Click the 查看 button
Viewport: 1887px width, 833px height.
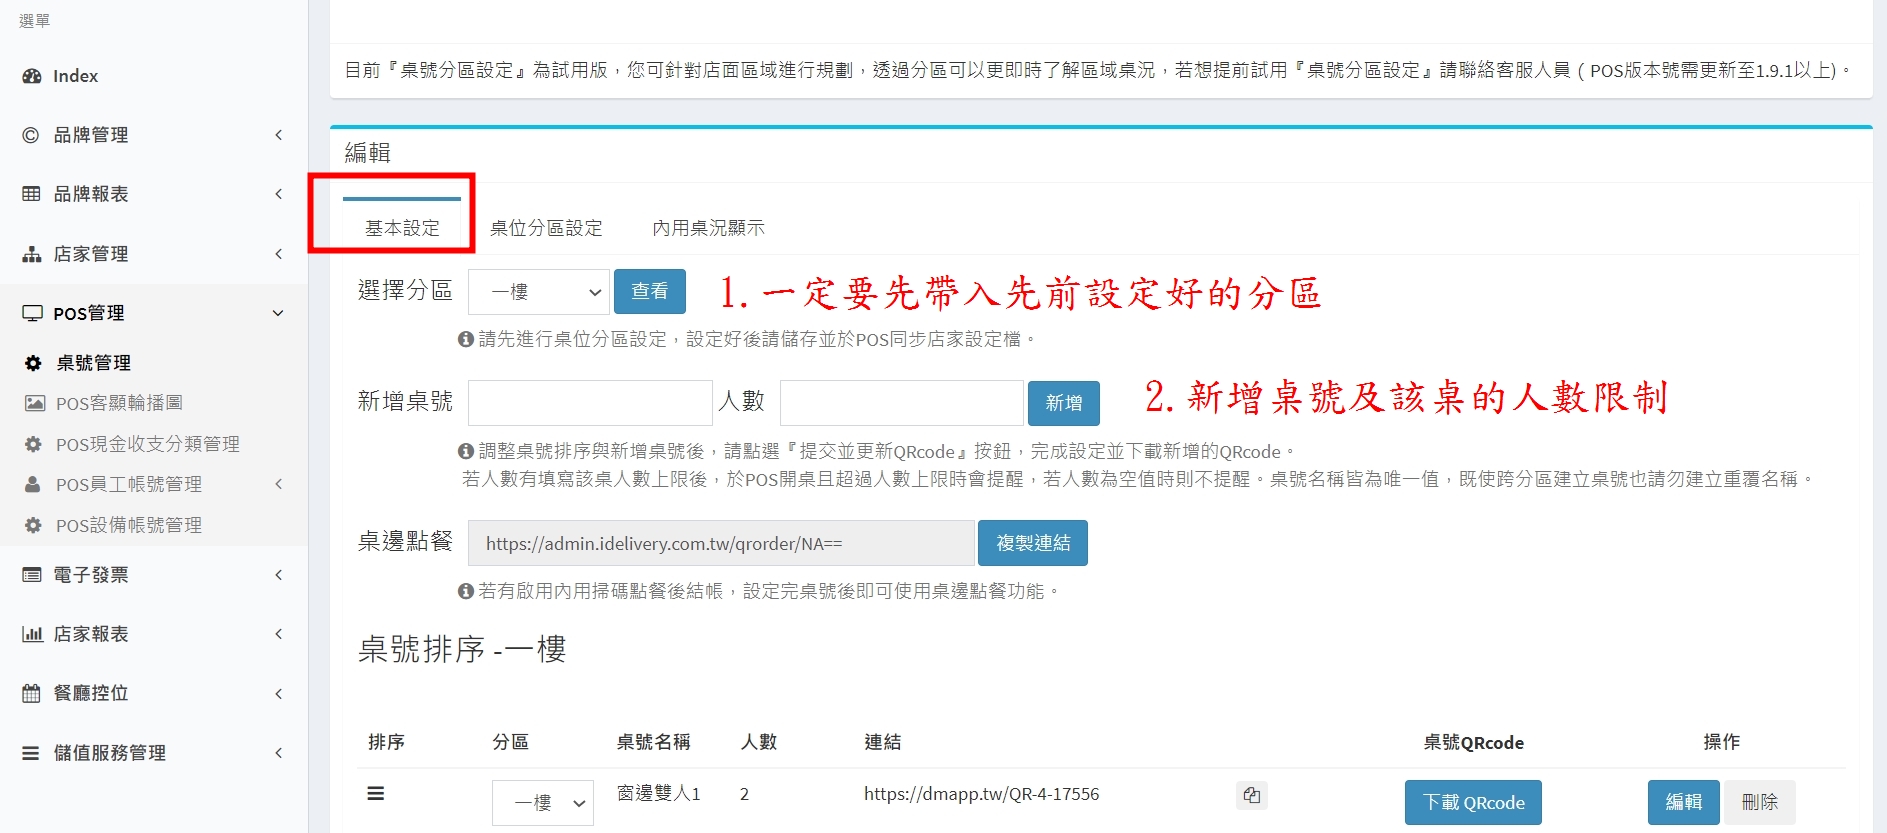(x=649, y=291)
